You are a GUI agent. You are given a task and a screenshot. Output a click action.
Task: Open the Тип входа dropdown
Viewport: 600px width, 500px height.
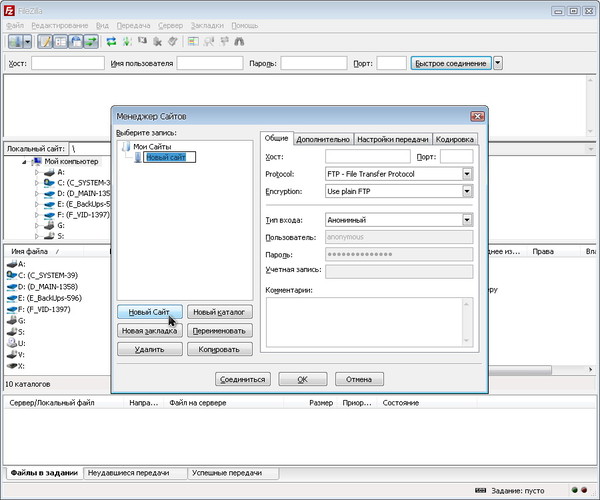click(467, 220)
